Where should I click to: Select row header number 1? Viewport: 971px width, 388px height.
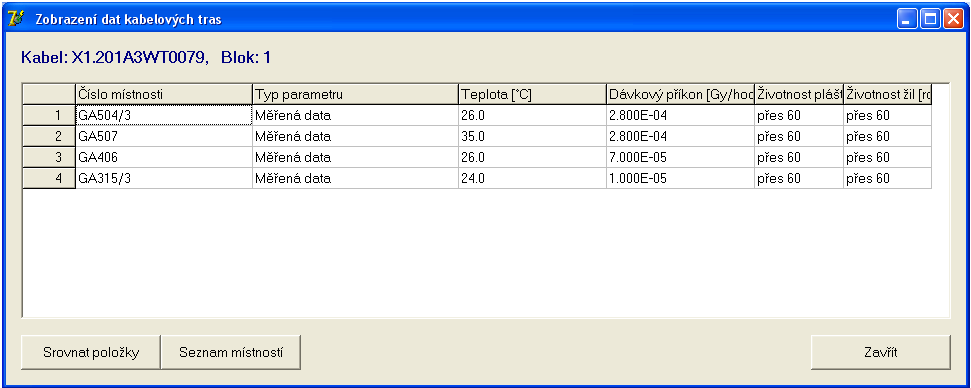tap(49, 115)
